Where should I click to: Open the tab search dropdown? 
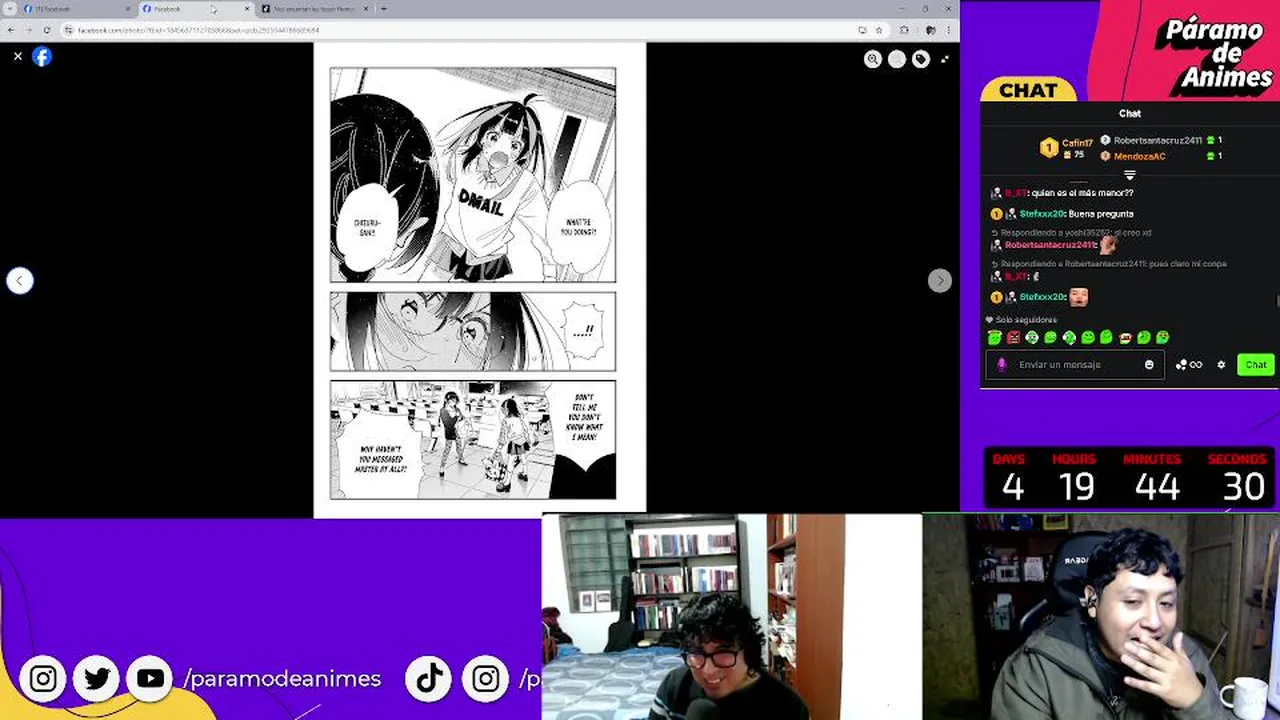[9, 9]
